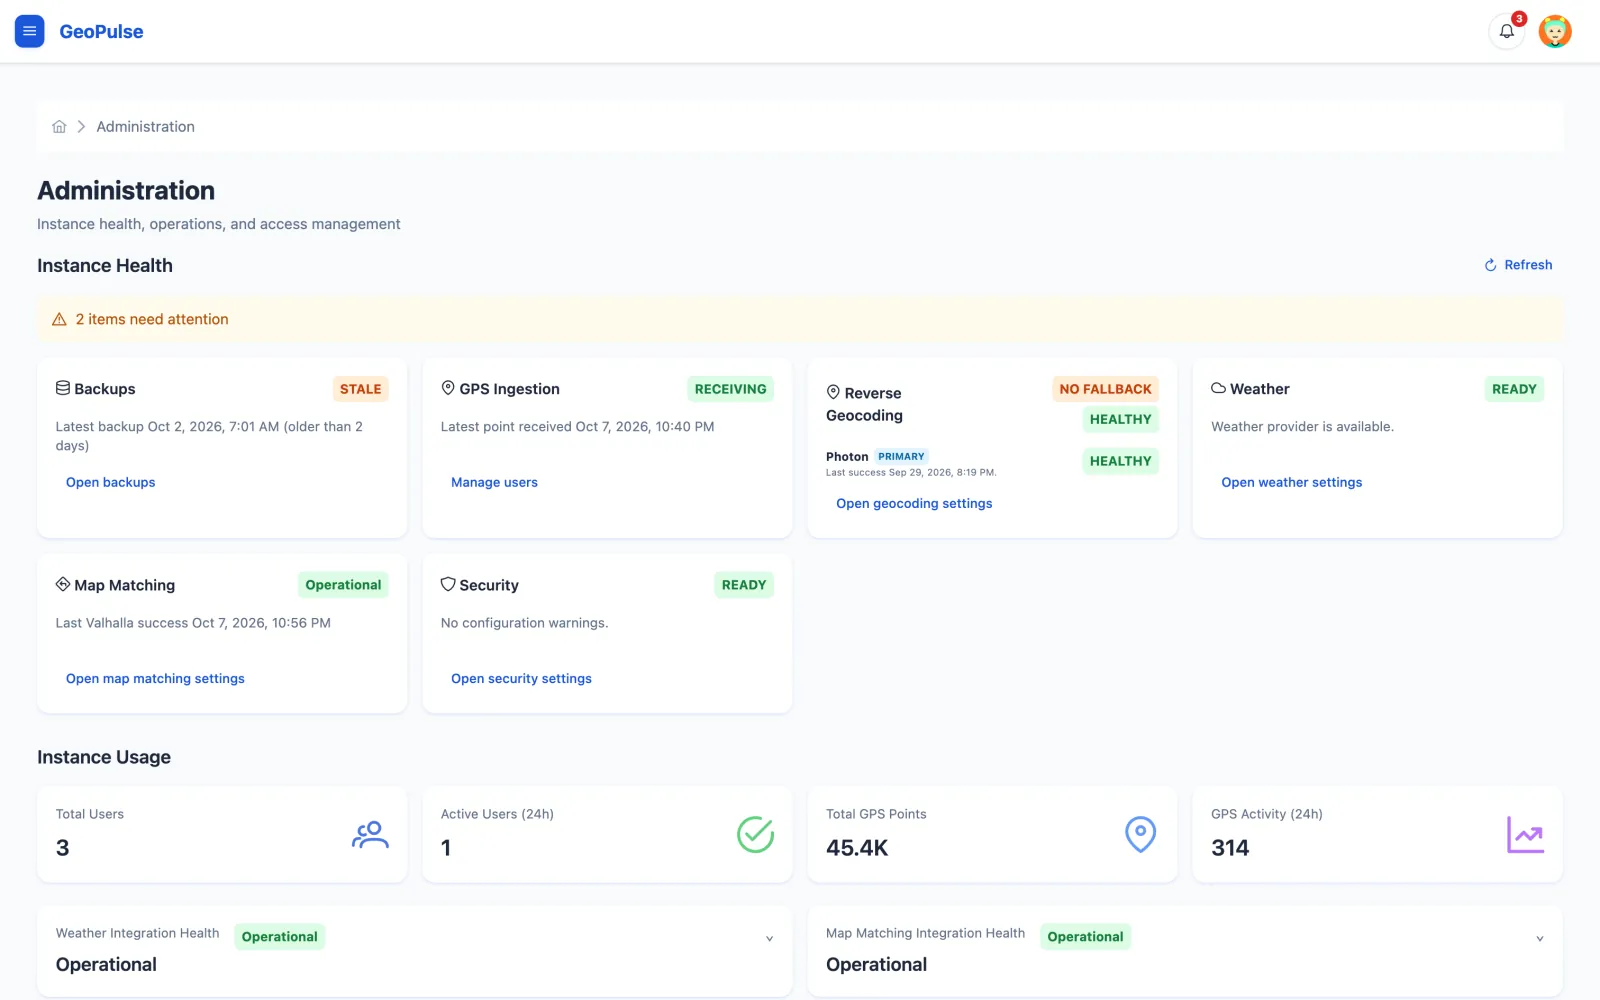Click the Map Matching diamond icon
The width and height of the screenshot is (1600, 1000).
[63, 584]
